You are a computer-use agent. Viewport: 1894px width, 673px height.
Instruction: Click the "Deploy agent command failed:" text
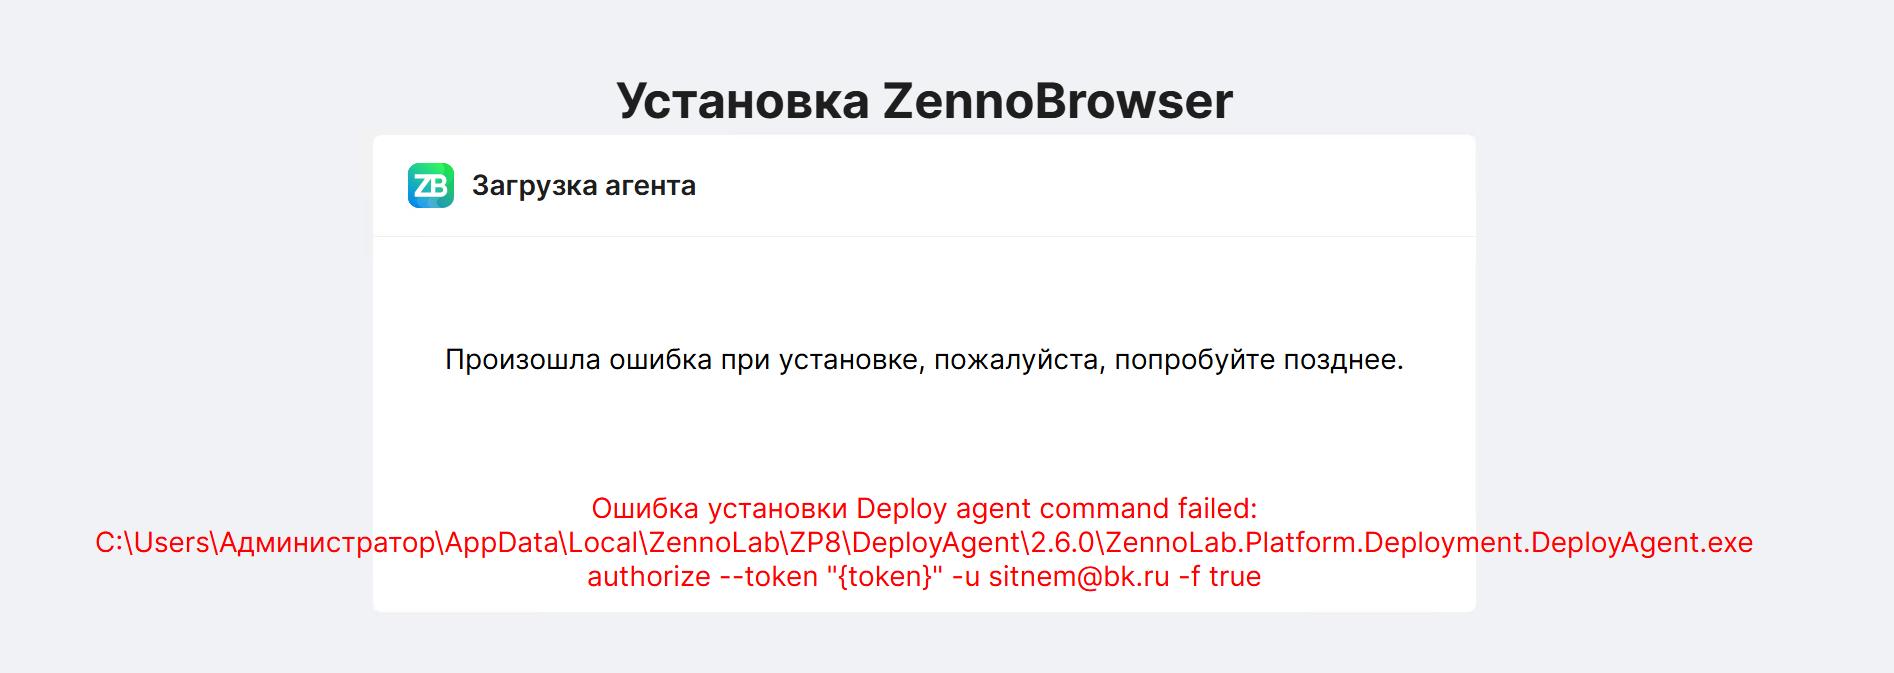[x=1056, y=509]
